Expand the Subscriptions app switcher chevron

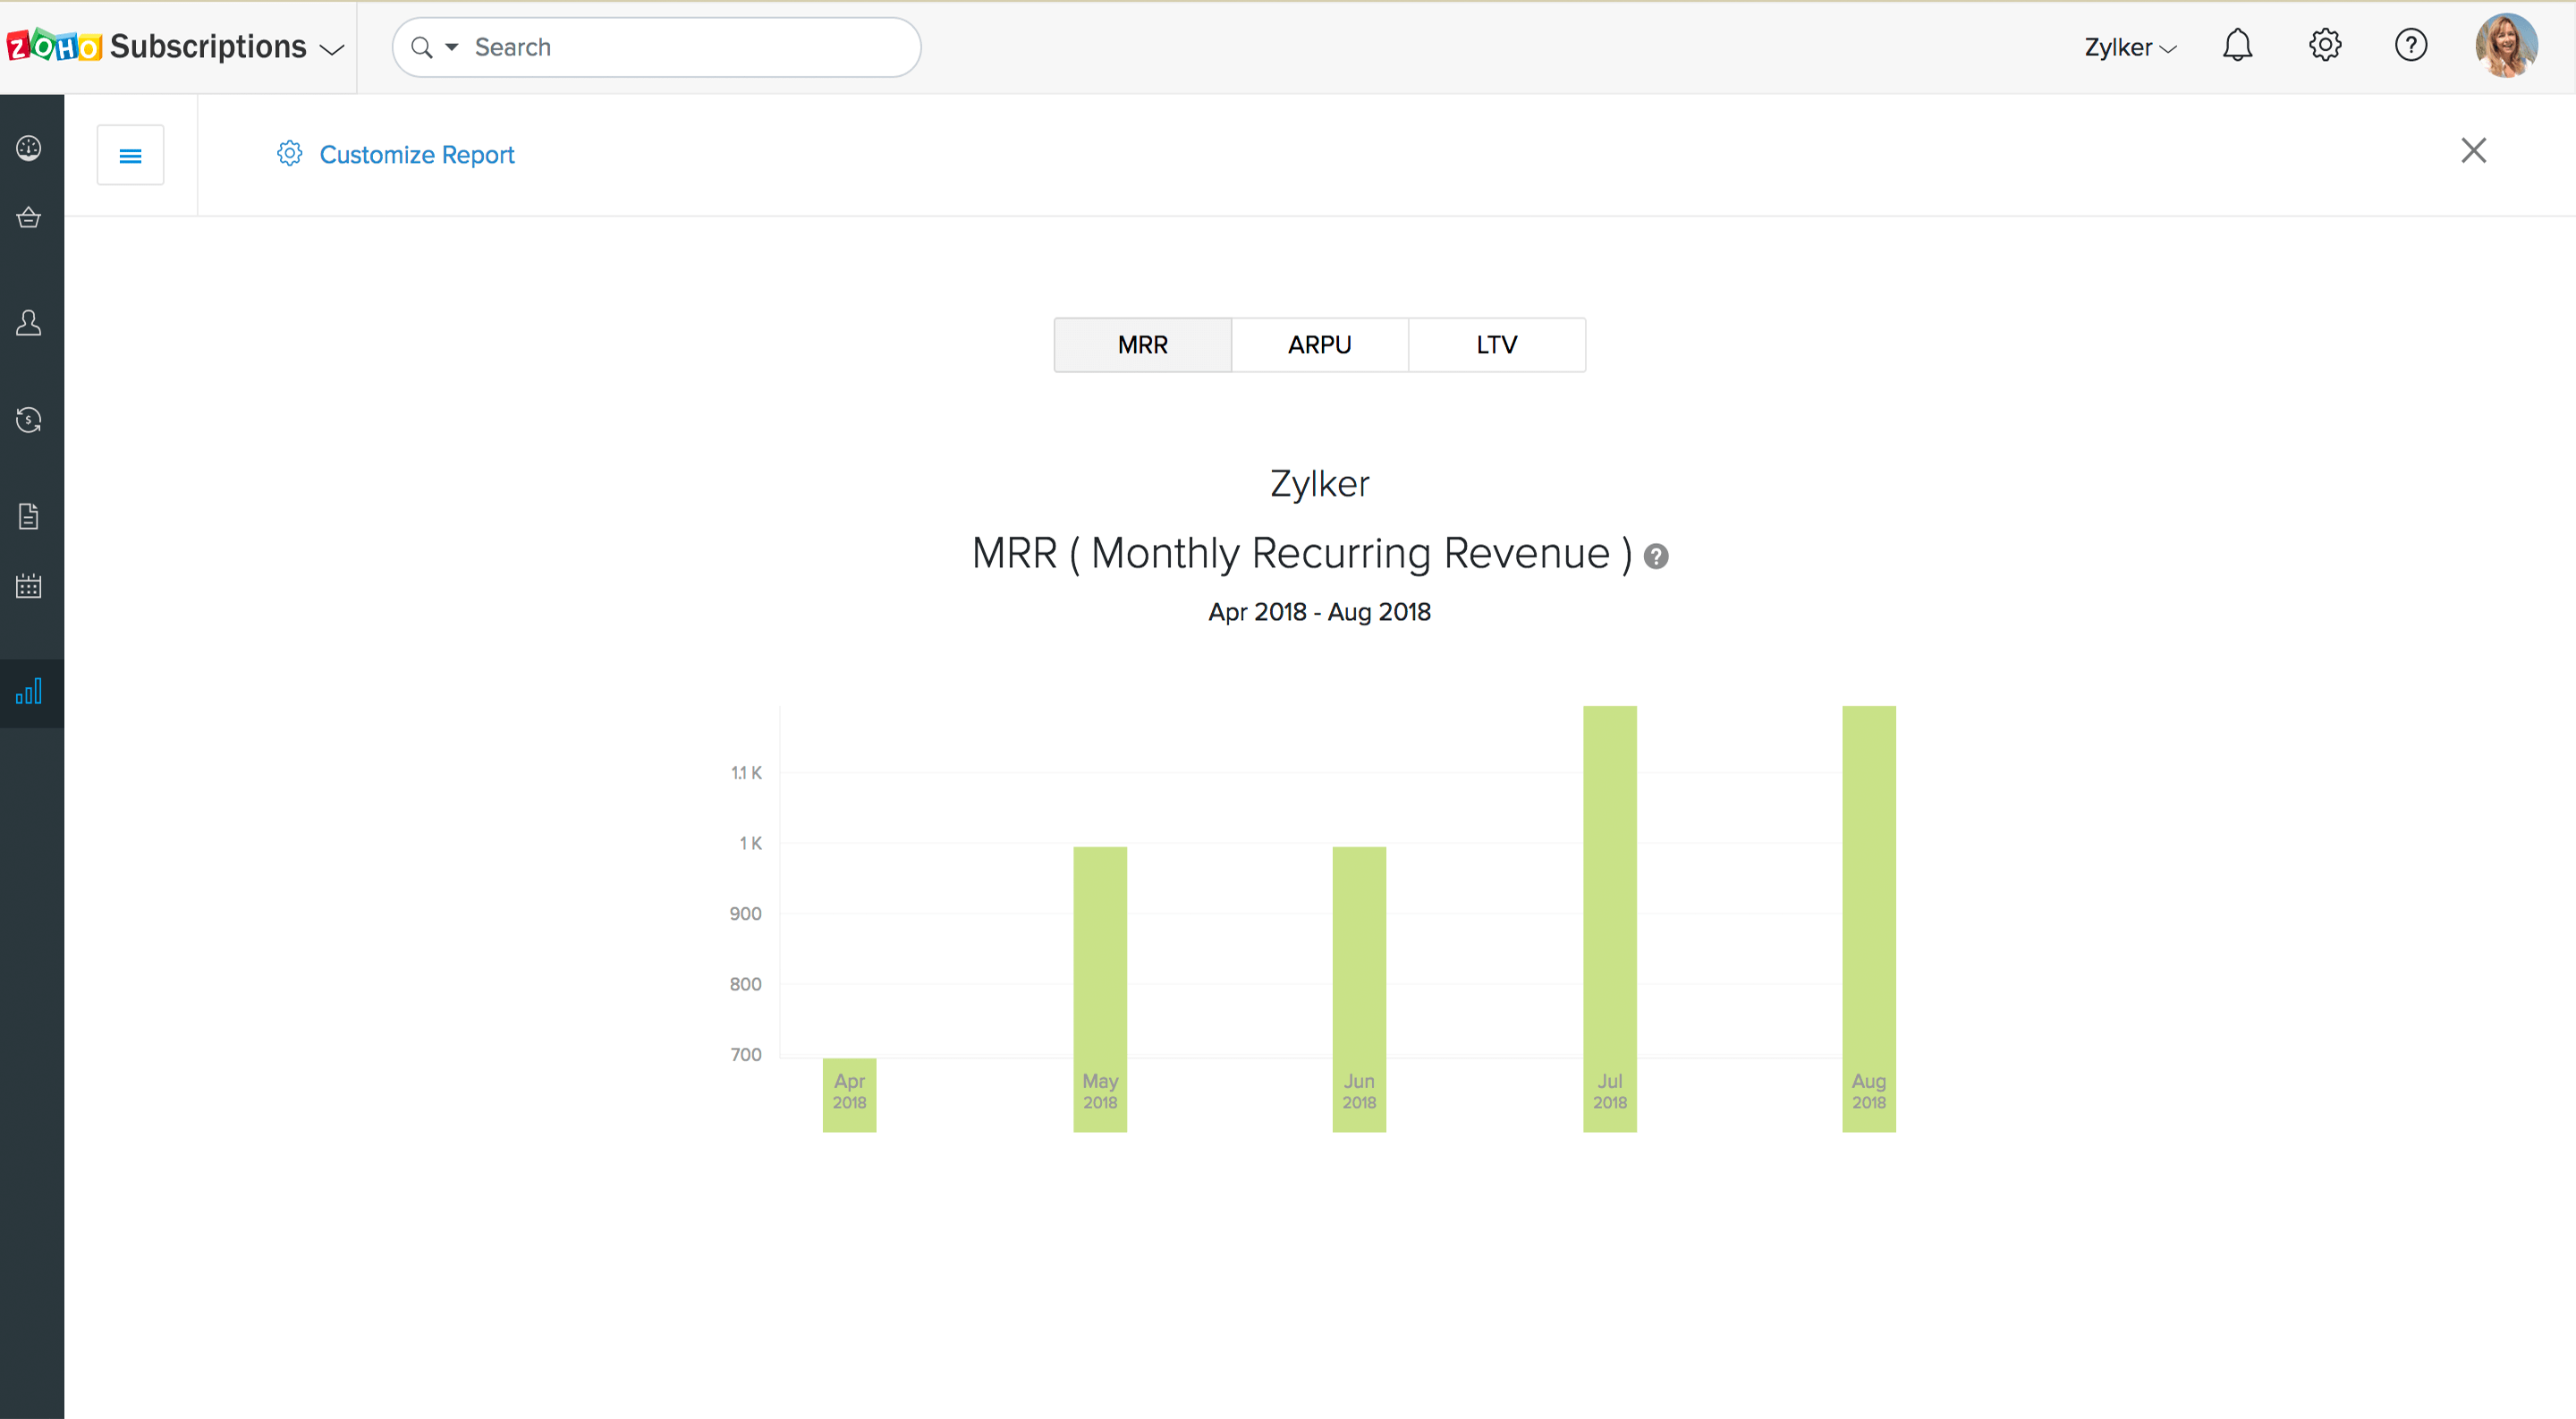pyautogui.click(x=332, y=48)
